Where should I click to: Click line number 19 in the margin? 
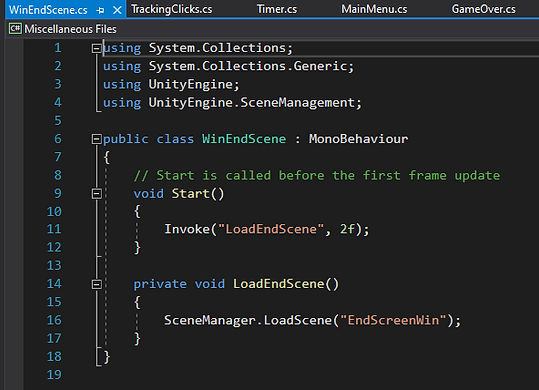point(54,375)
